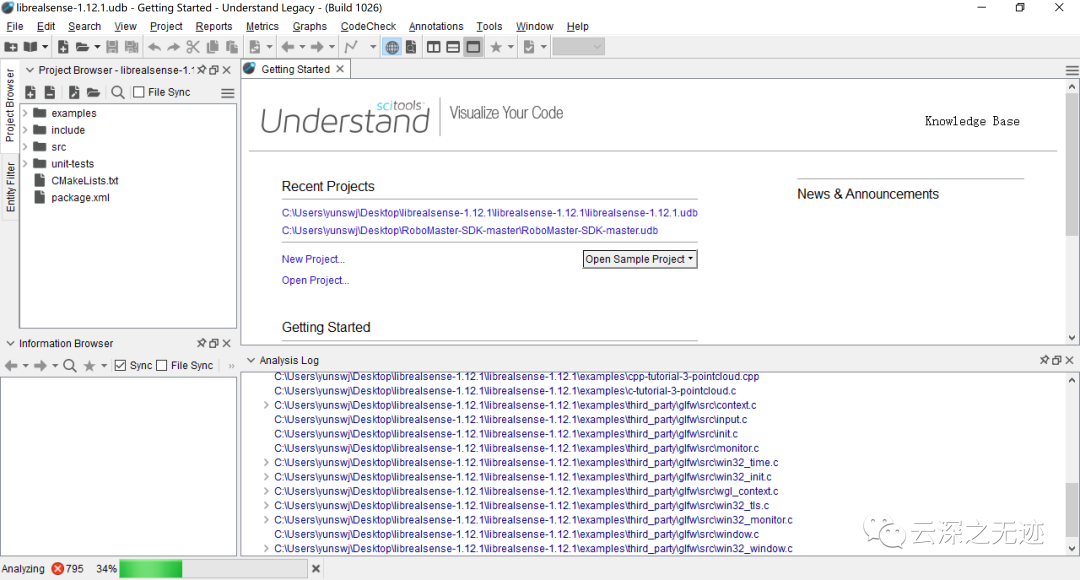Close the Getting Started tab

pos(340,69)
